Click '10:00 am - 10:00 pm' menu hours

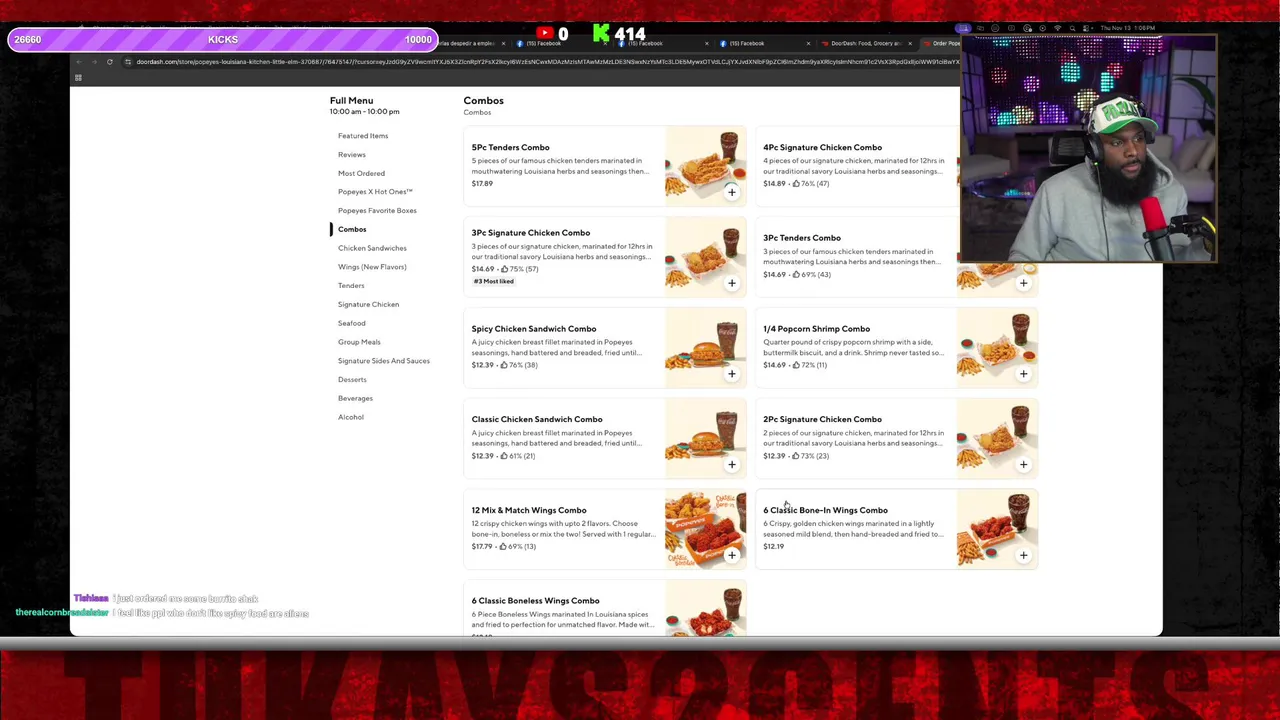(x=364, y=112)
